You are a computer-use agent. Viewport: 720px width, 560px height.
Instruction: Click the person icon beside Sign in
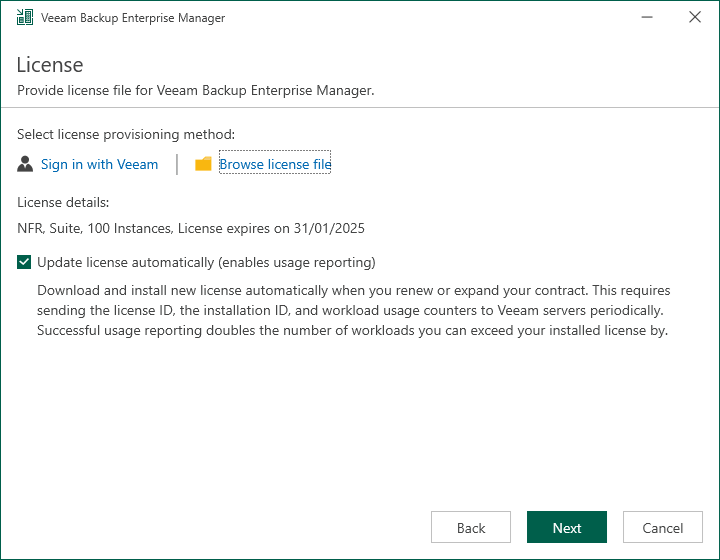26,164
